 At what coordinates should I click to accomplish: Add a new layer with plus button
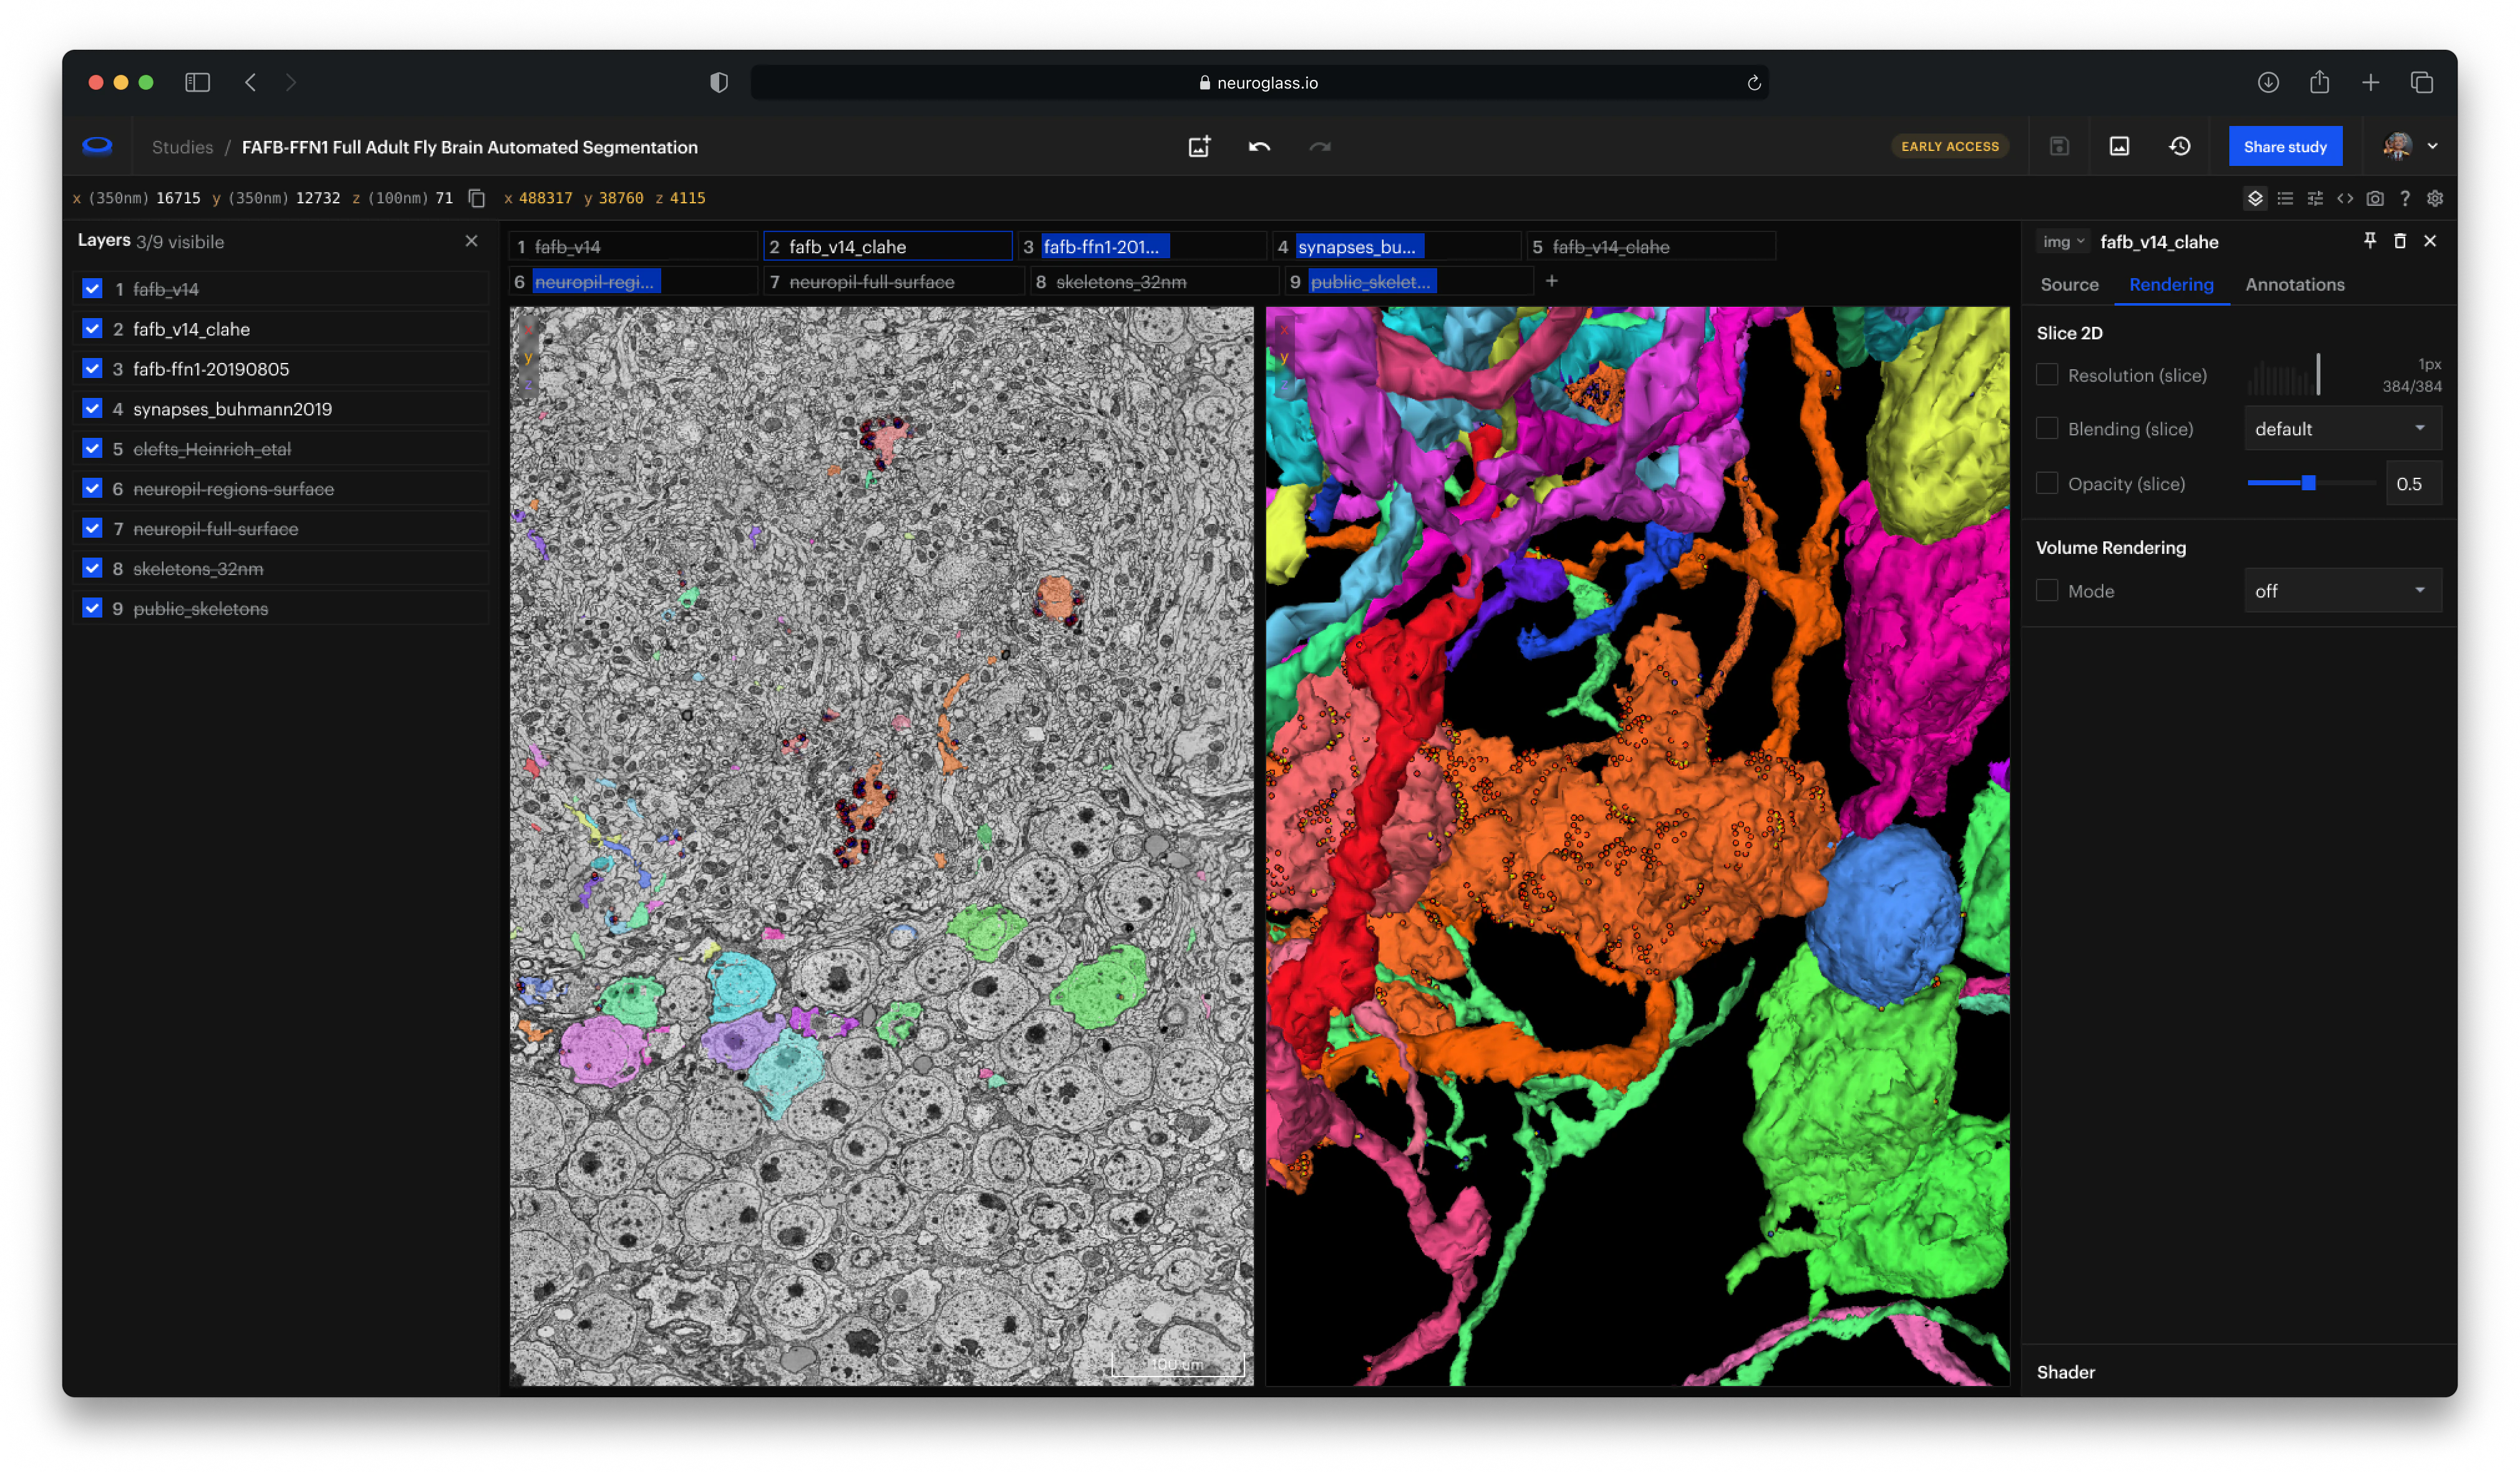click(1551, 281)
